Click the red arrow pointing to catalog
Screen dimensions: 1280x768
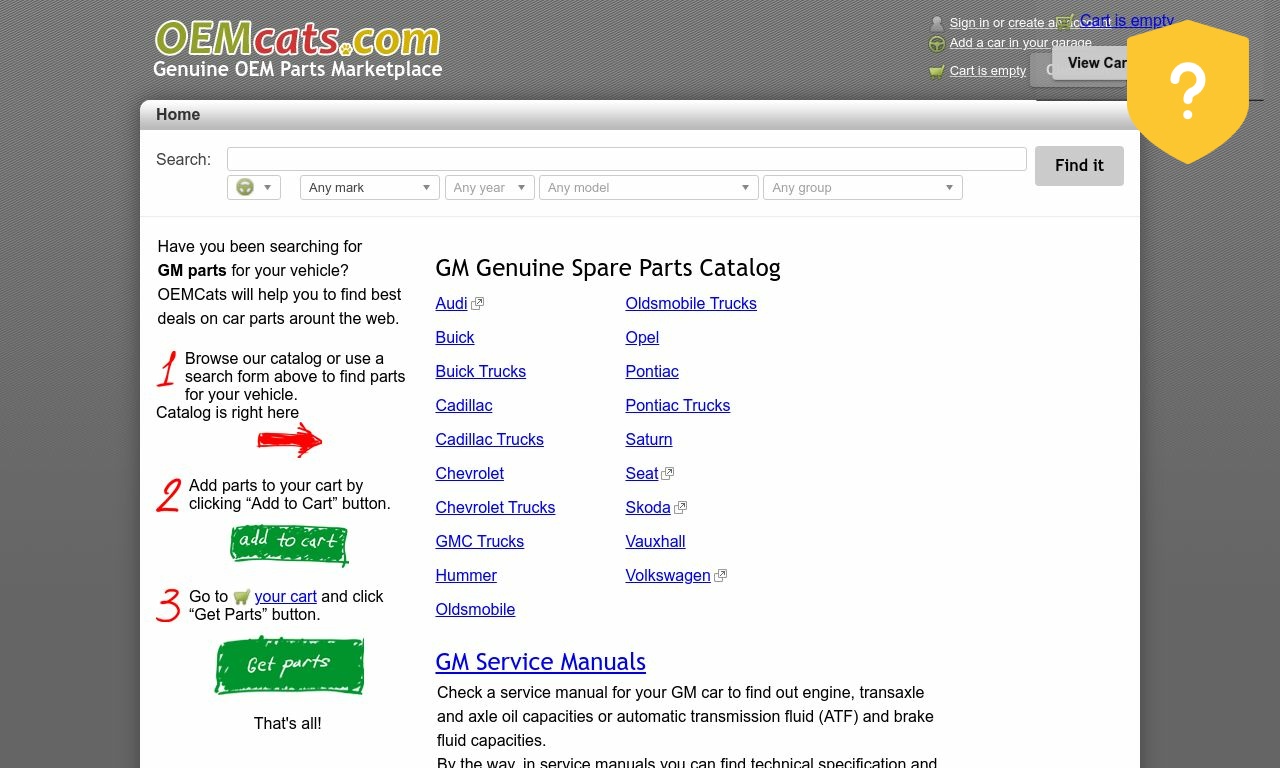289,439
